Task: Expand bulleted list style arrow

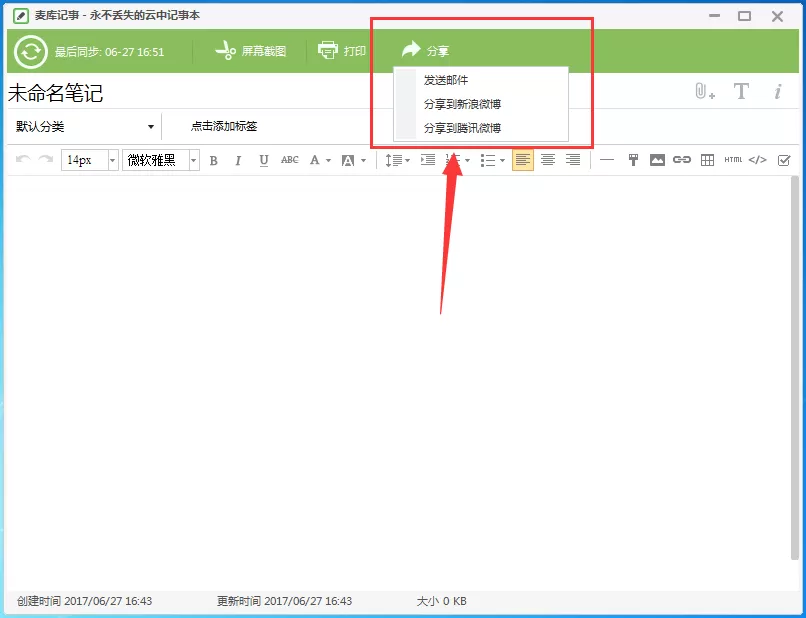Action: (x=502, y=160)
